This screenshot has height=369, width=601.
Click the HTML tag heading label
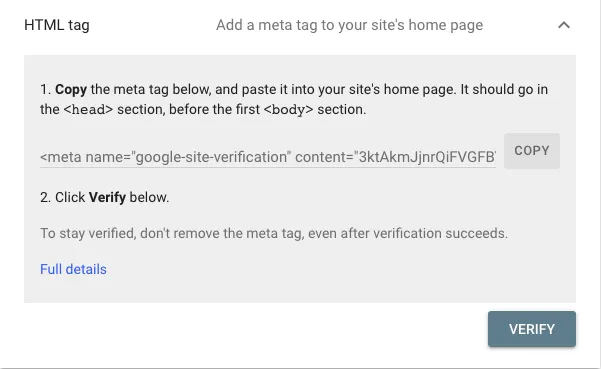click(57, 25)
